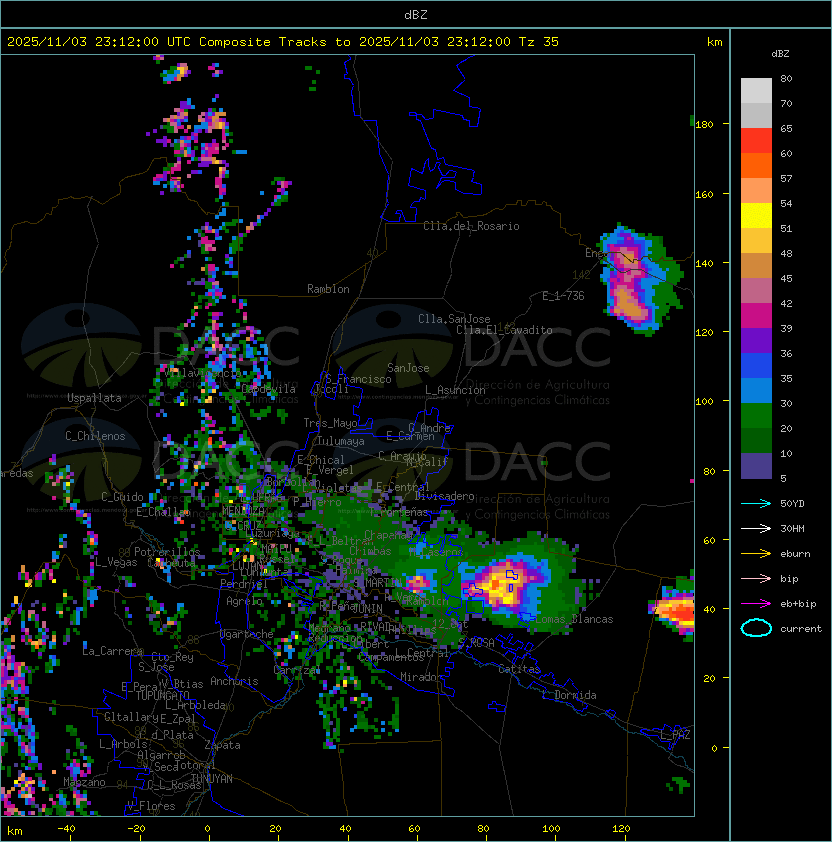Select the bright green 20-30 dBZ swatch
Viewport: 832px width, 842px height.
coord(756,416)
